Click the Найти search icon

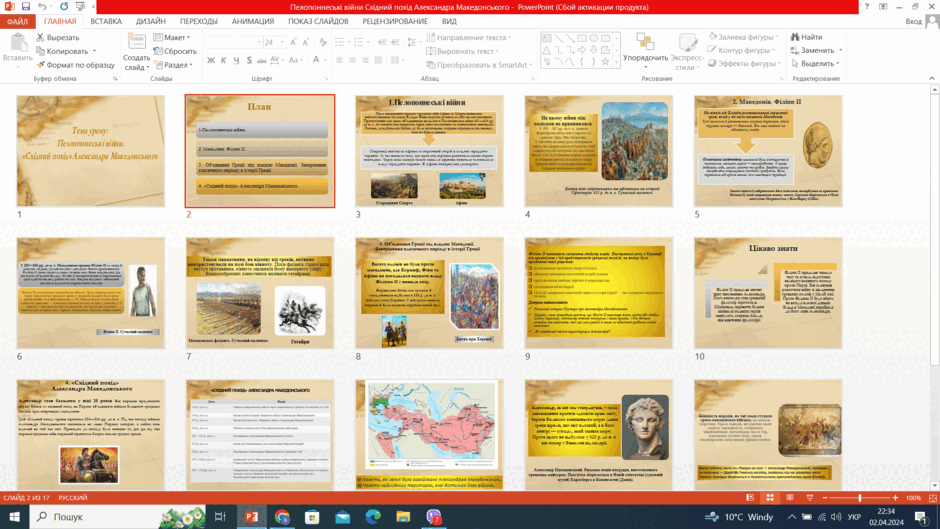coord(795,37)
